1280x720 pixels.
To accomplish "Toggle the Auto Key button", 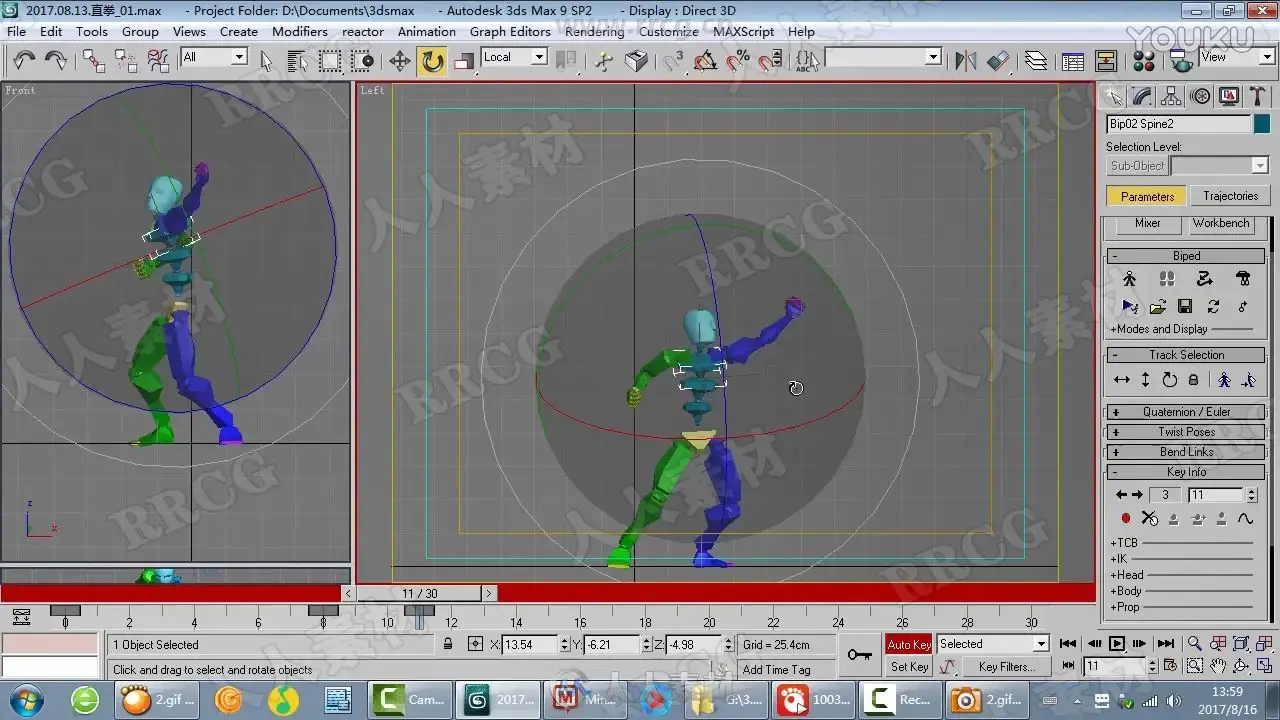I will coord(909,645).
